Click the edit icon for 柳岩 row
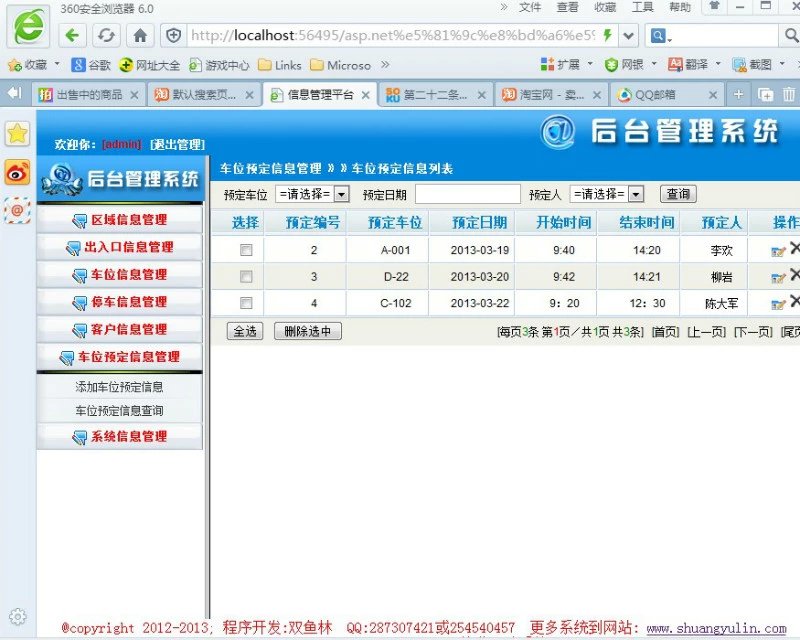Image resolution: width=800 pixels, height=640 pixels. [778, 277]
